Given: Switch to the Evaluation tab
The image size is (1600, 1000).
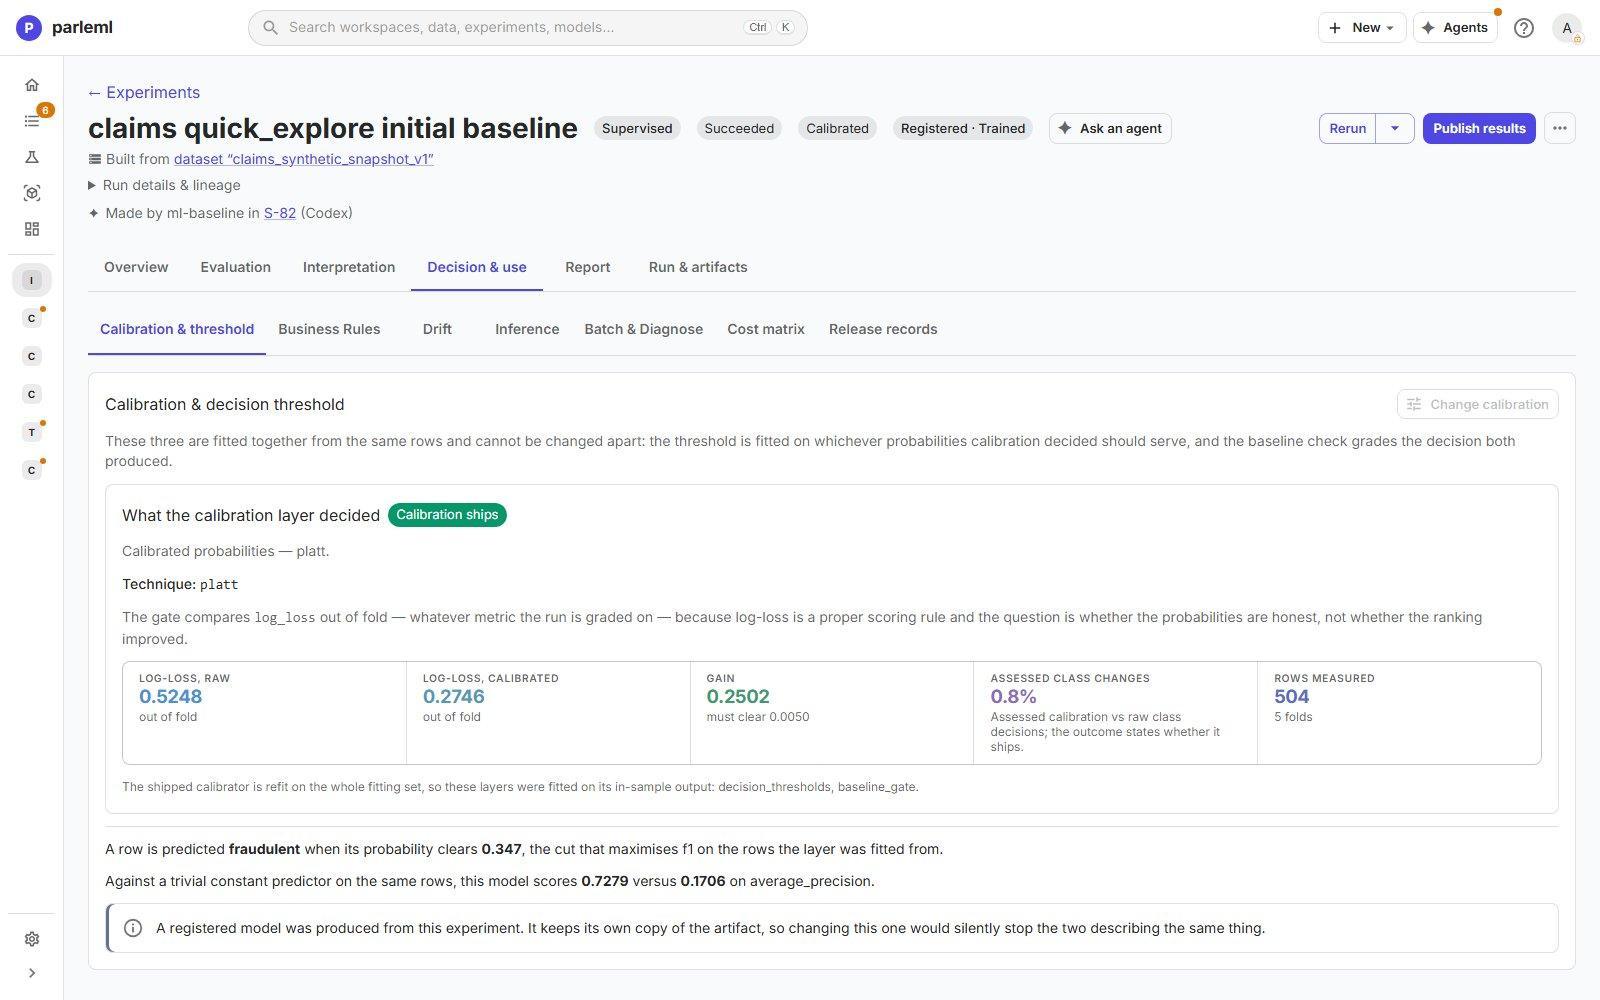Looking at the screenshot, I should 235,267.
